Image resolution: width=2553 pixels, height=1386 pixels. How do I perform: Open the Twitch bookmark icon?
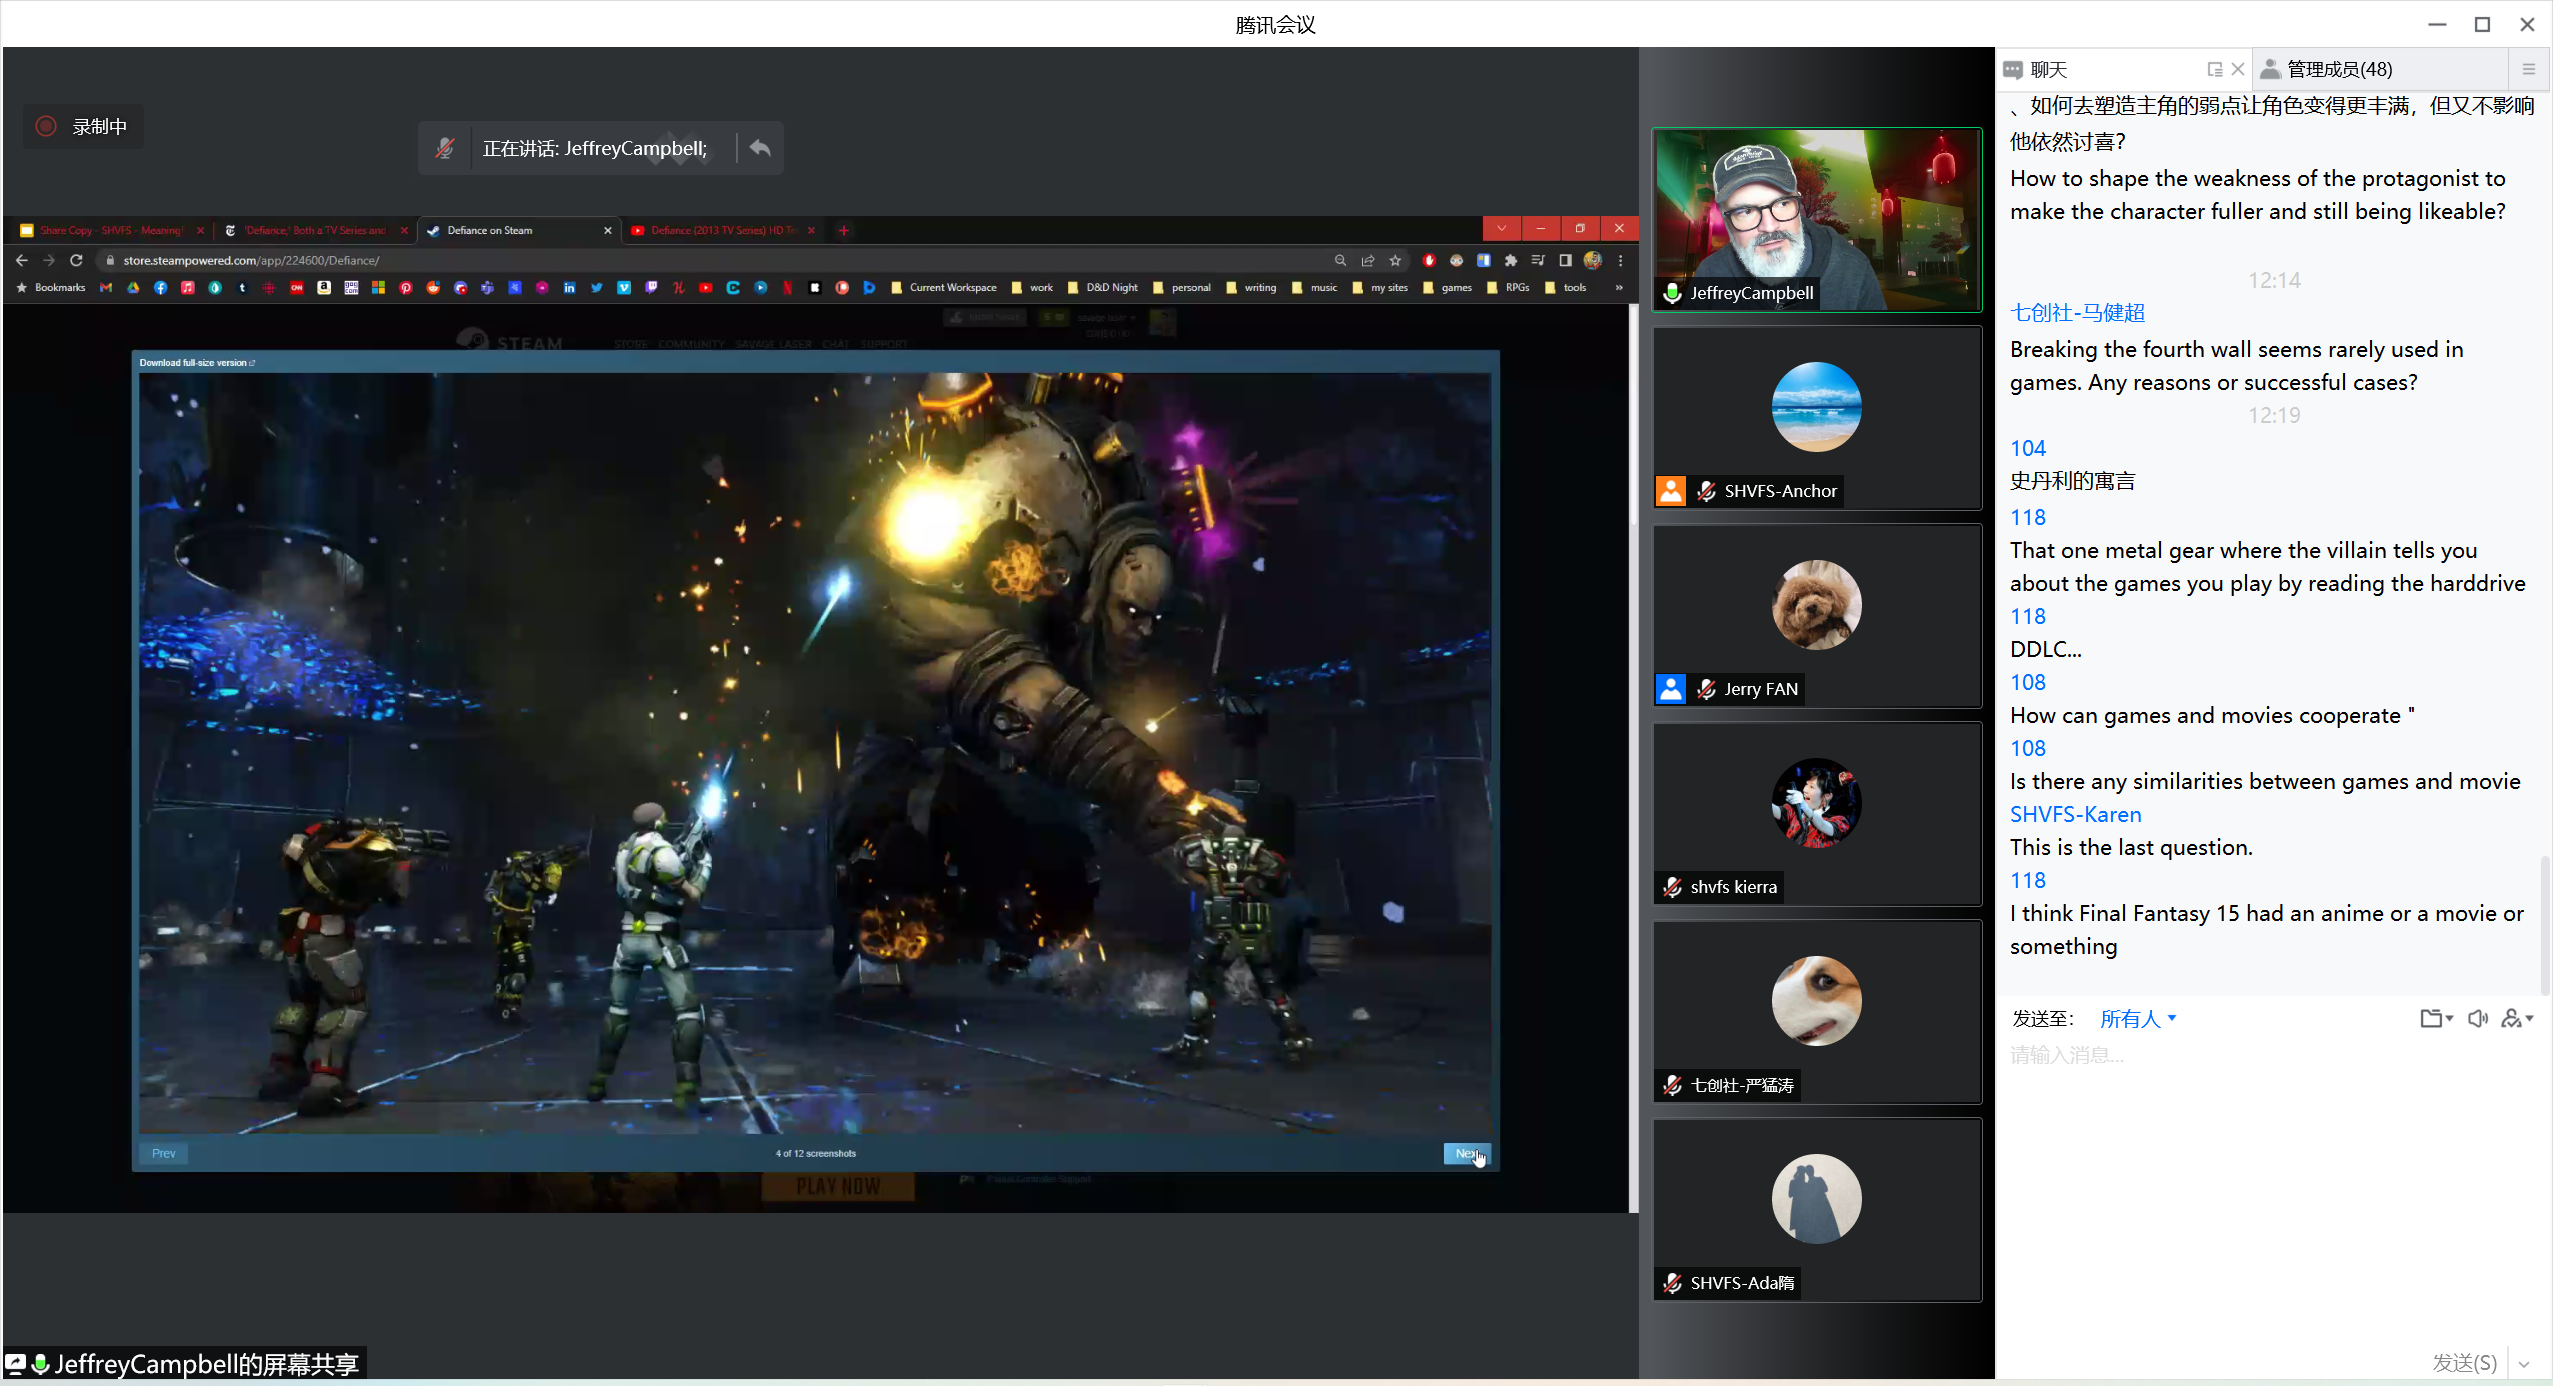pos(651,287)
